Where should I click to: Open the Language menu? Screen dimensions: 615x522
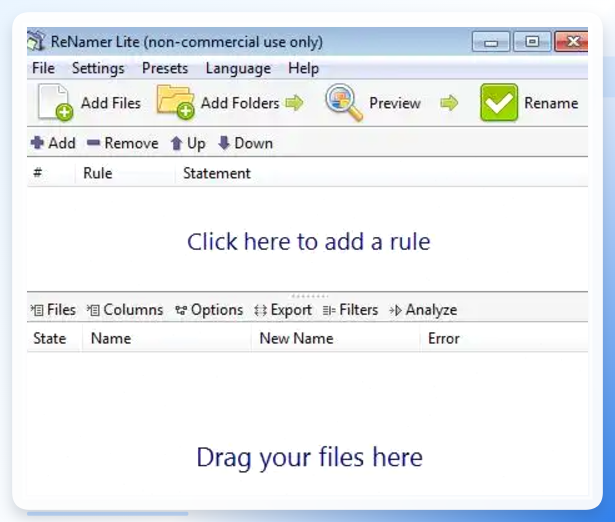coord(238,68)
